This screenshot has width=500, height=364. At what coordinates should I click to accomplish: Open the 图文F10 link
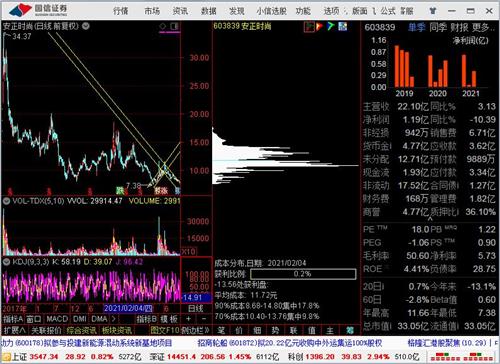coord(165,330)
